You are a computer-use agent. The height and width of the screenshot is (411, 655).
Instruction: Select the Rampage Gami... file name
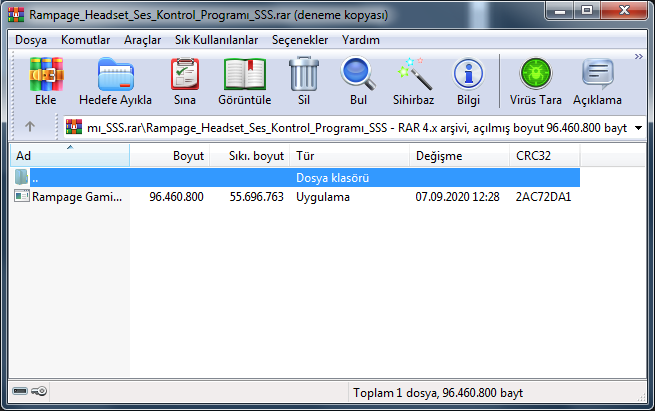coord(77,197)
